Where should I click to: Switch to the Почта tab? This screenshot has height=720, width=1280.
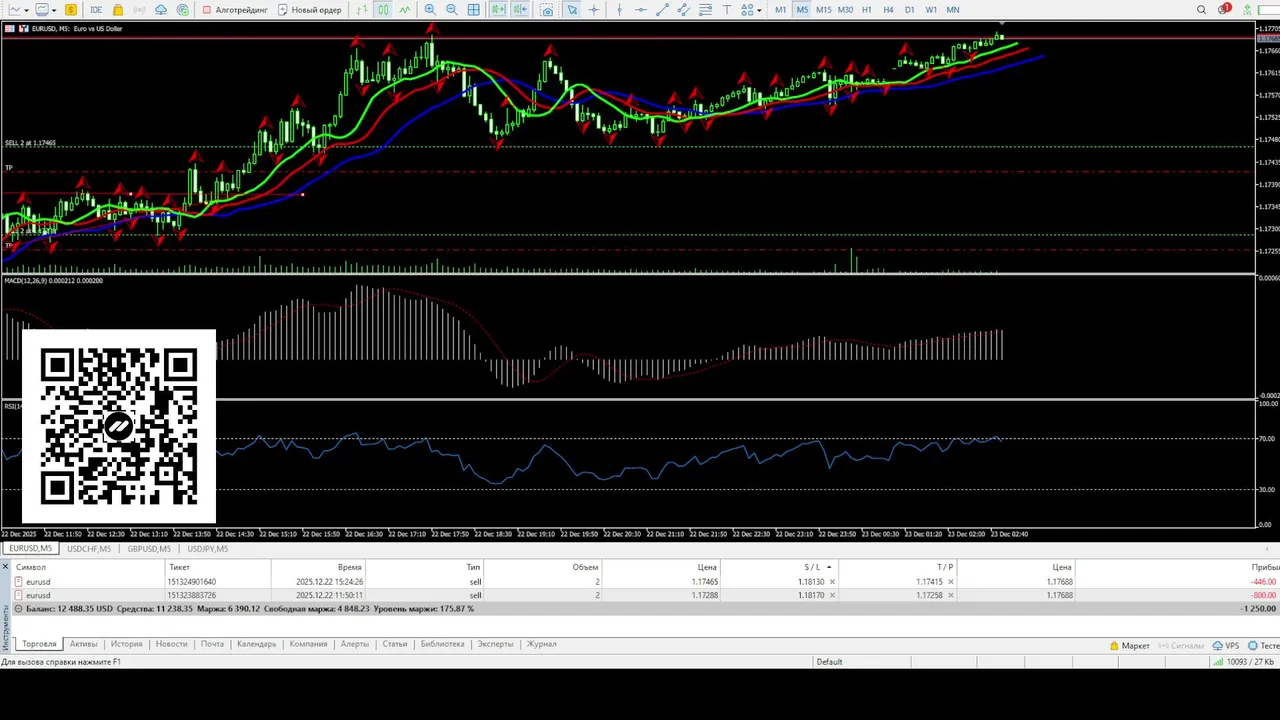tap(212, 644)
